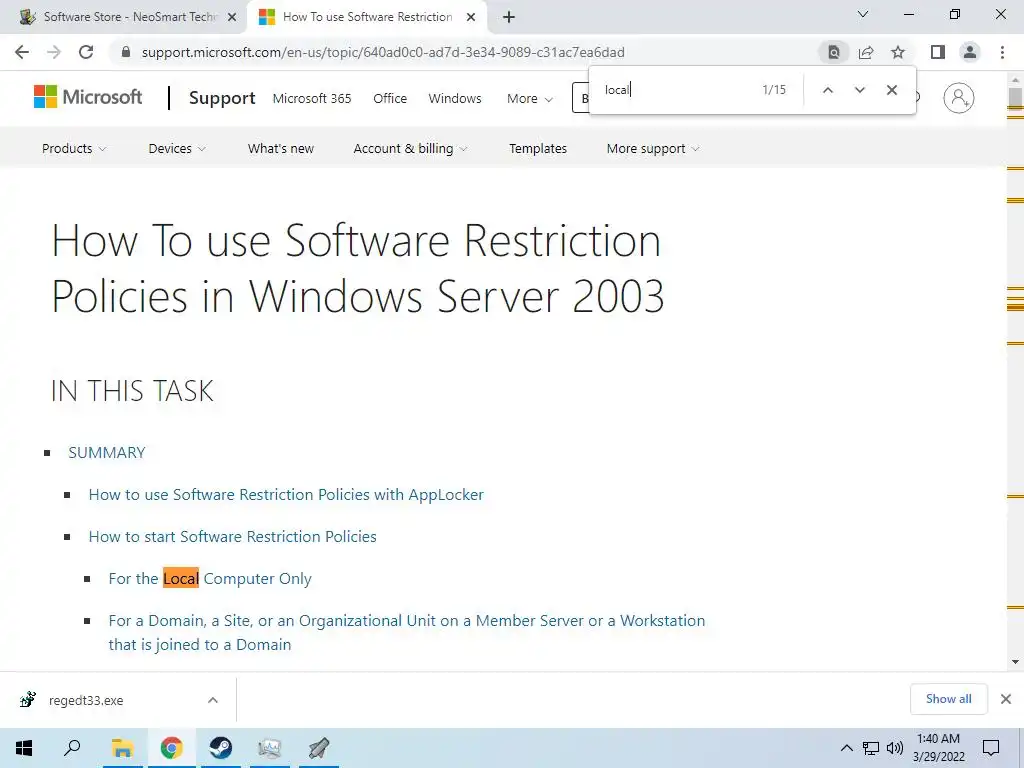Open the rocket-icon app in taskbar
This screenshot has width=1024, height=768.
point(319,748)
